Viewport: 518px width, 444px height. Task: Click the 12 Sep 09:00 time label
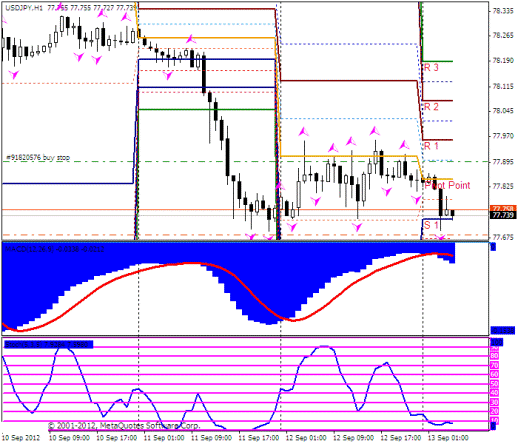point(353,438)
